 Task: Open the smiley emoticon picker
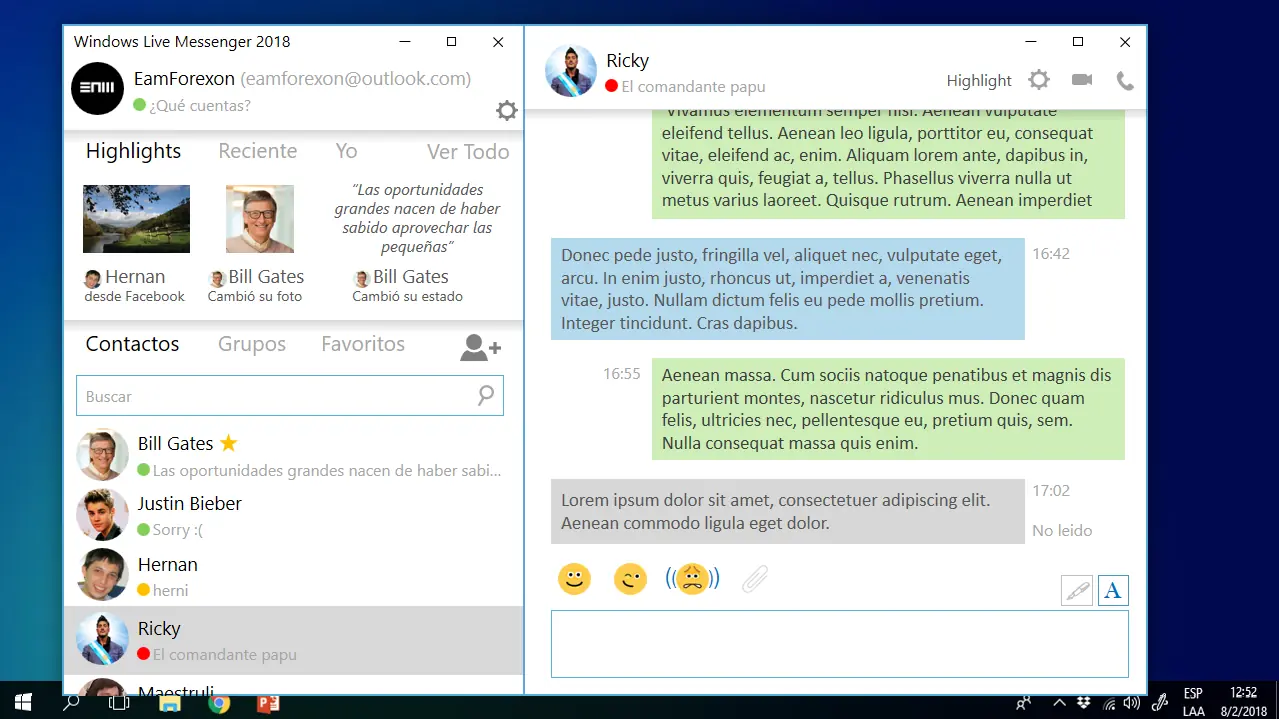click(x=574, y=578)
